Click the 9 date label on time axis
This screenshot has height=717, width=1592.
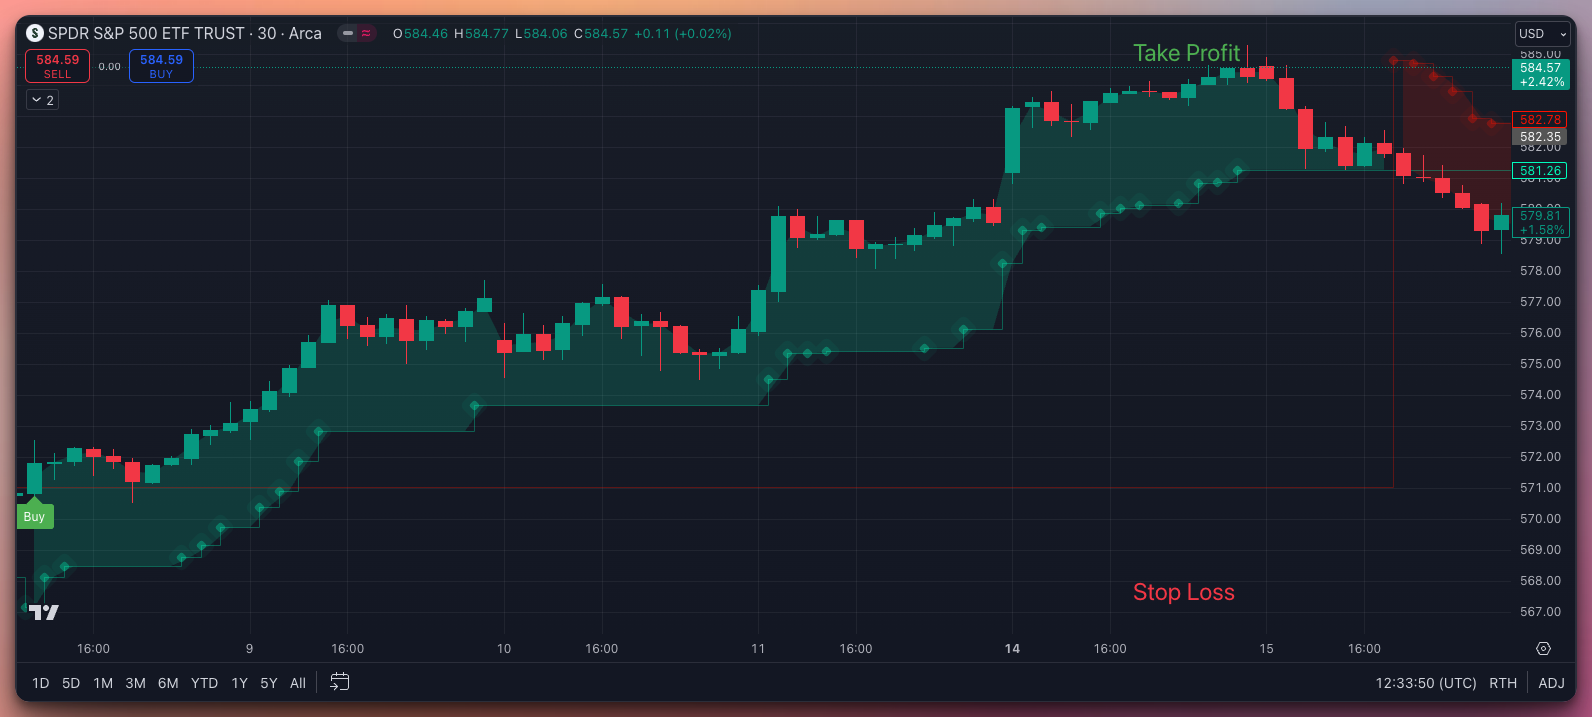click(x=249, y=649)
